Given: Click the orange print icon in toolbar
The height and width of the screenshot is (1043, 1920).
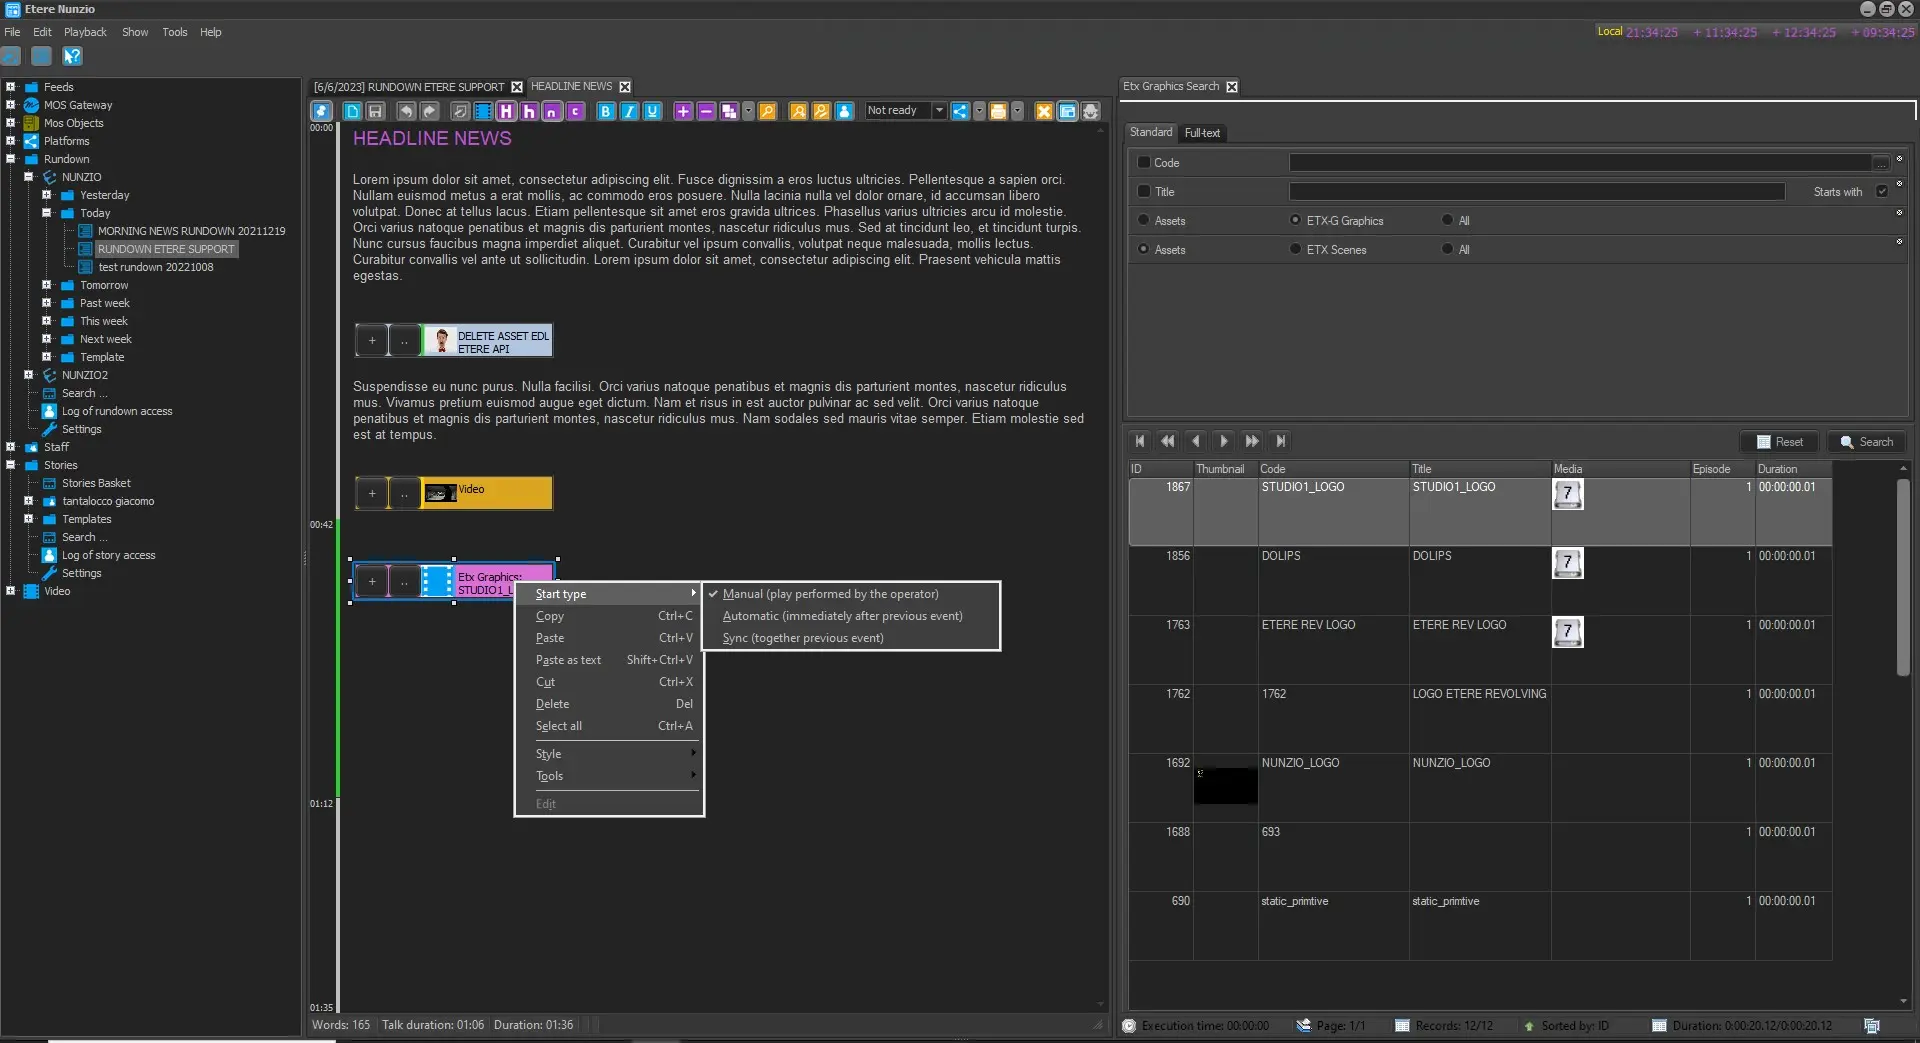Looking at the screenshot, I should pyautogui.click(x=998, y=111).
